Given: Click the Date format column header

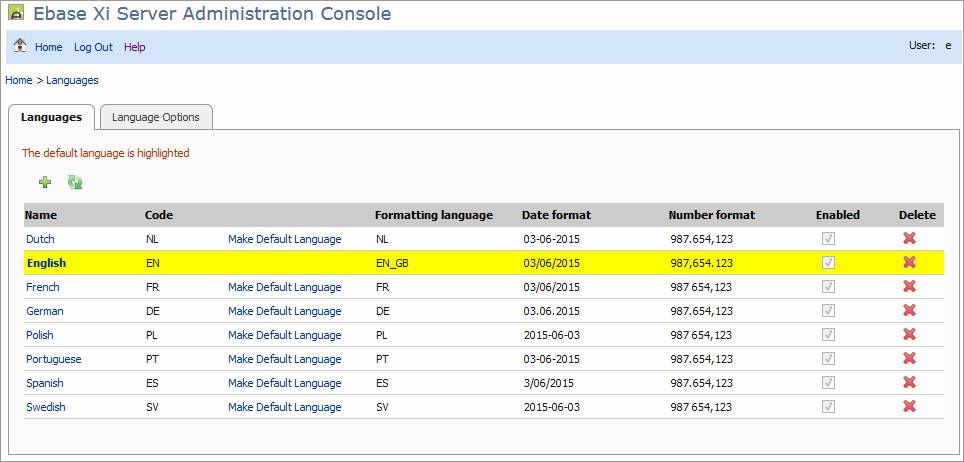Looking at the screenshot, I should tap(556, 215).
